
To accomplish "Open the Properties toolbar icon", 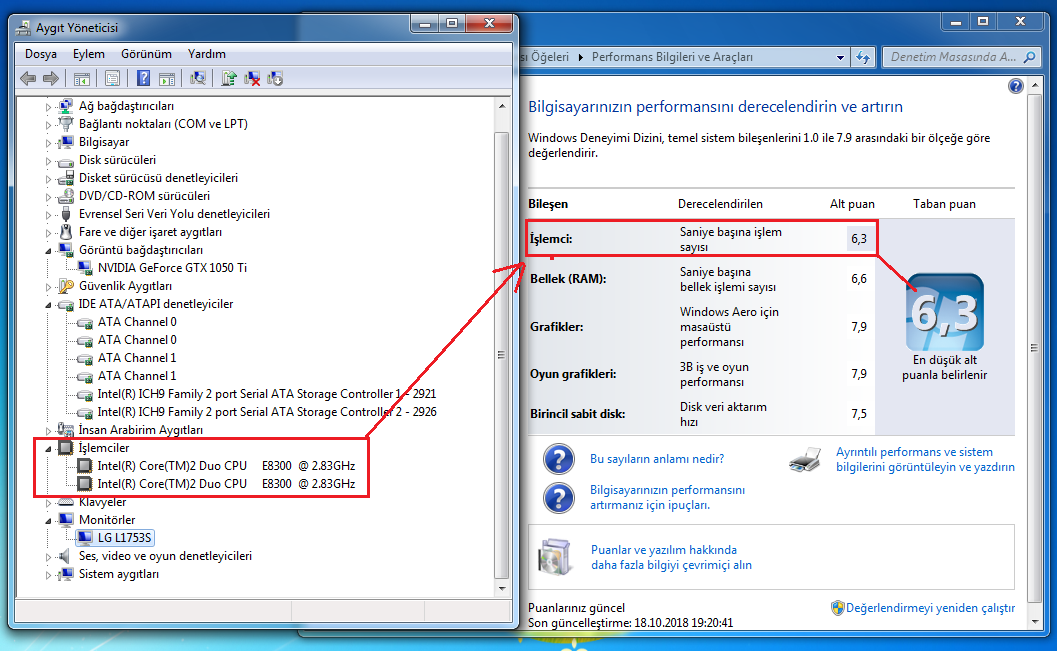I will 112,79.
